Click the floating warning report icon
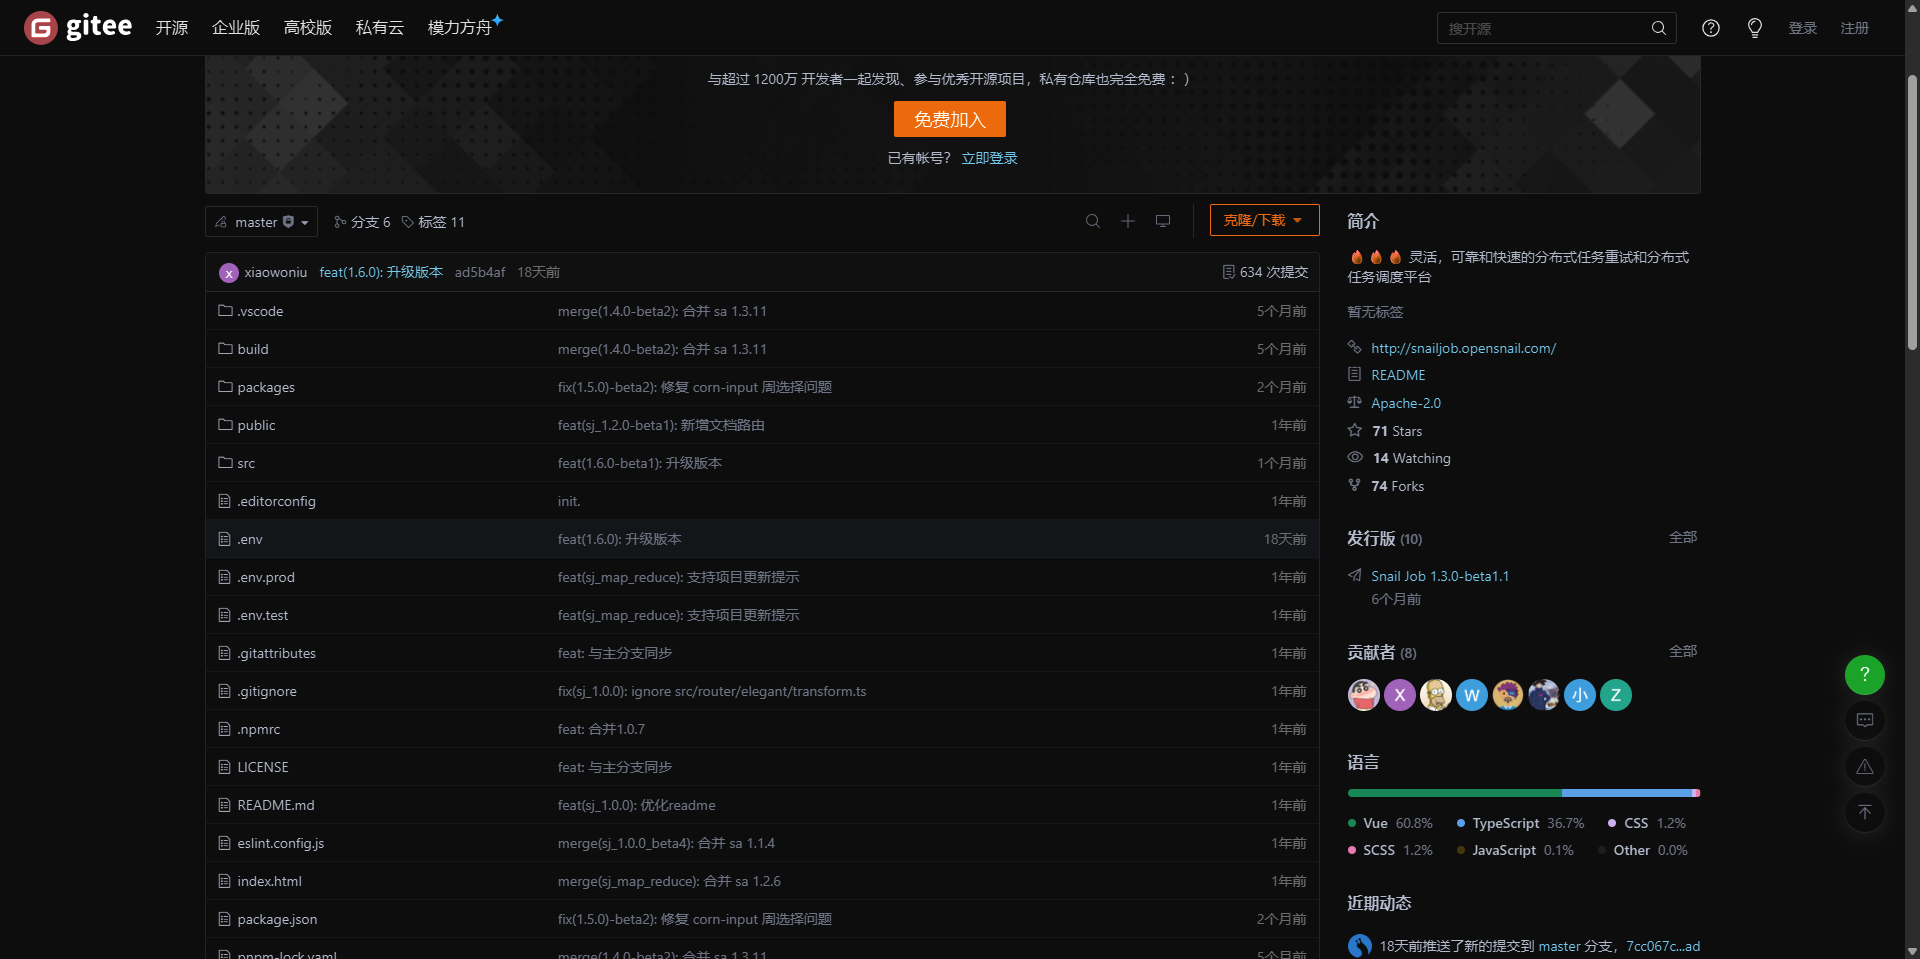 pos(1865,766)
